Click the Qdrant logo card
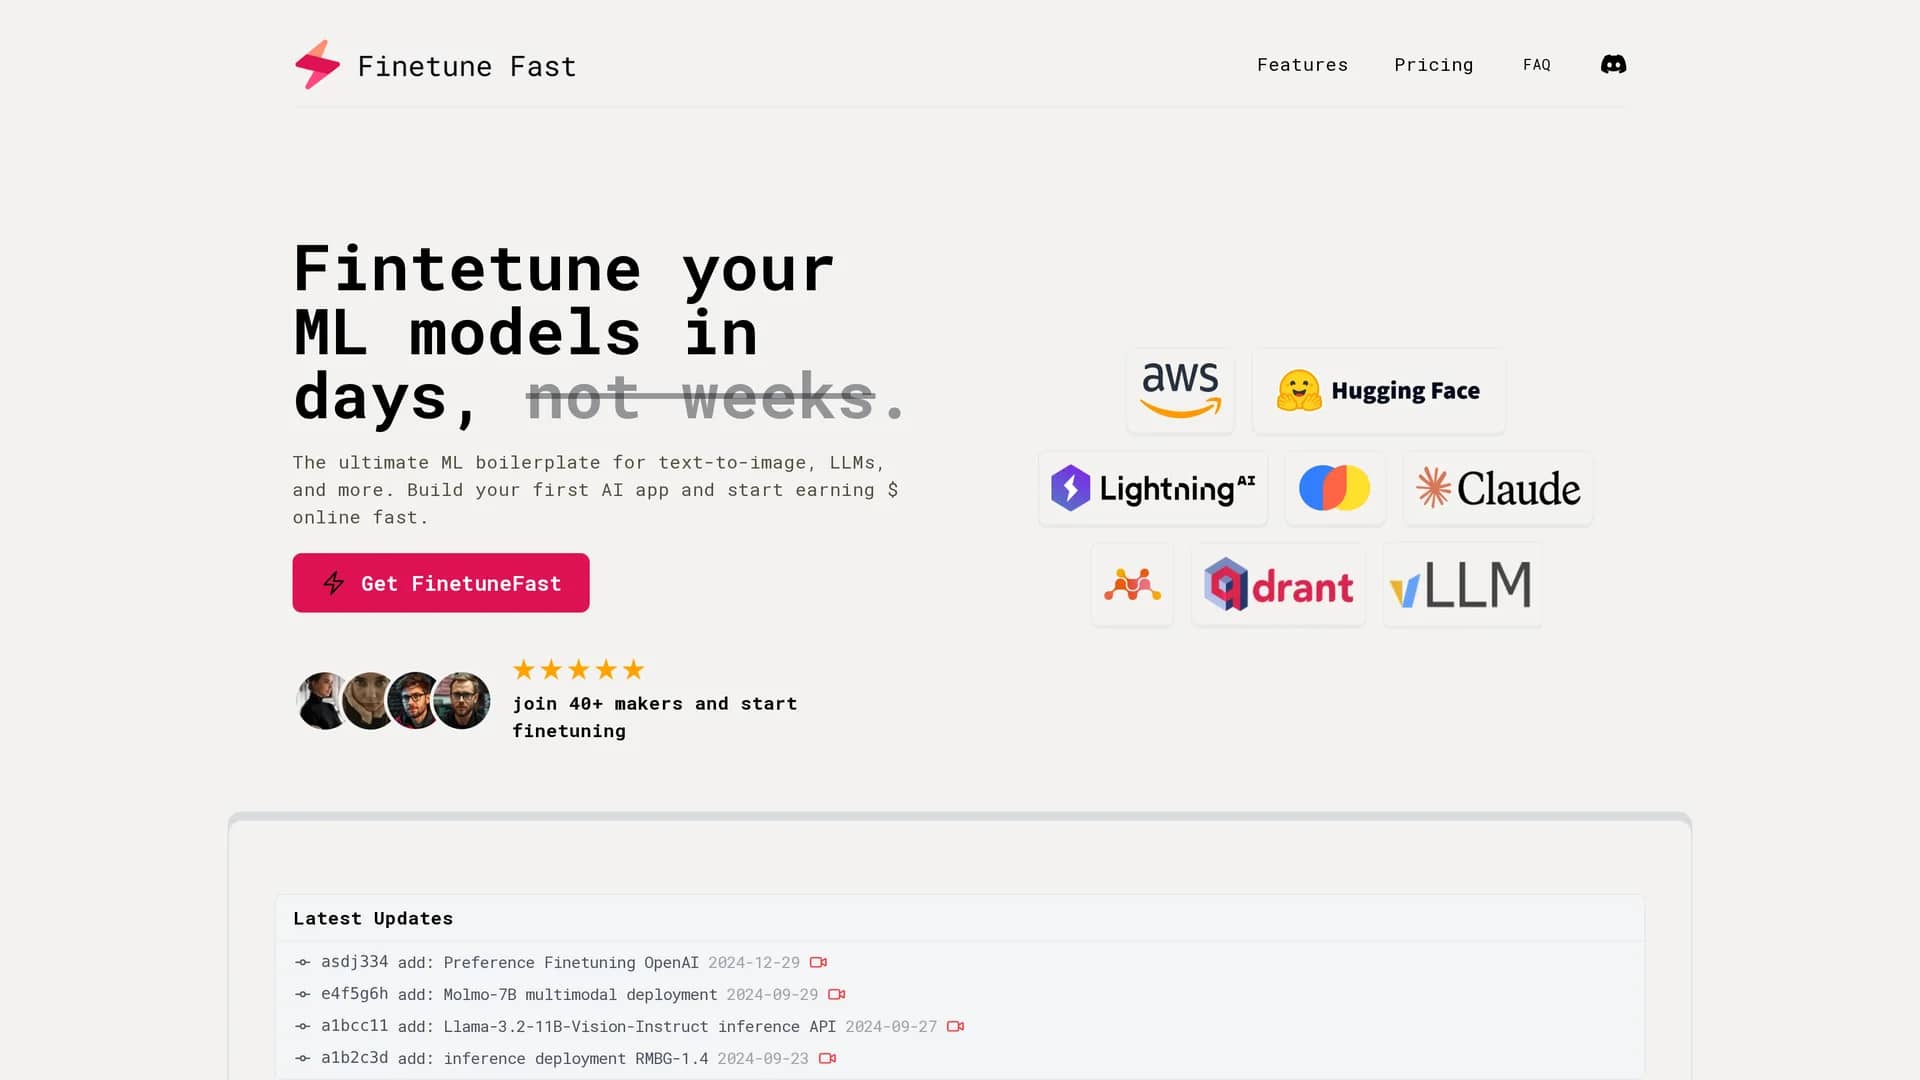 coord(1278,584)
